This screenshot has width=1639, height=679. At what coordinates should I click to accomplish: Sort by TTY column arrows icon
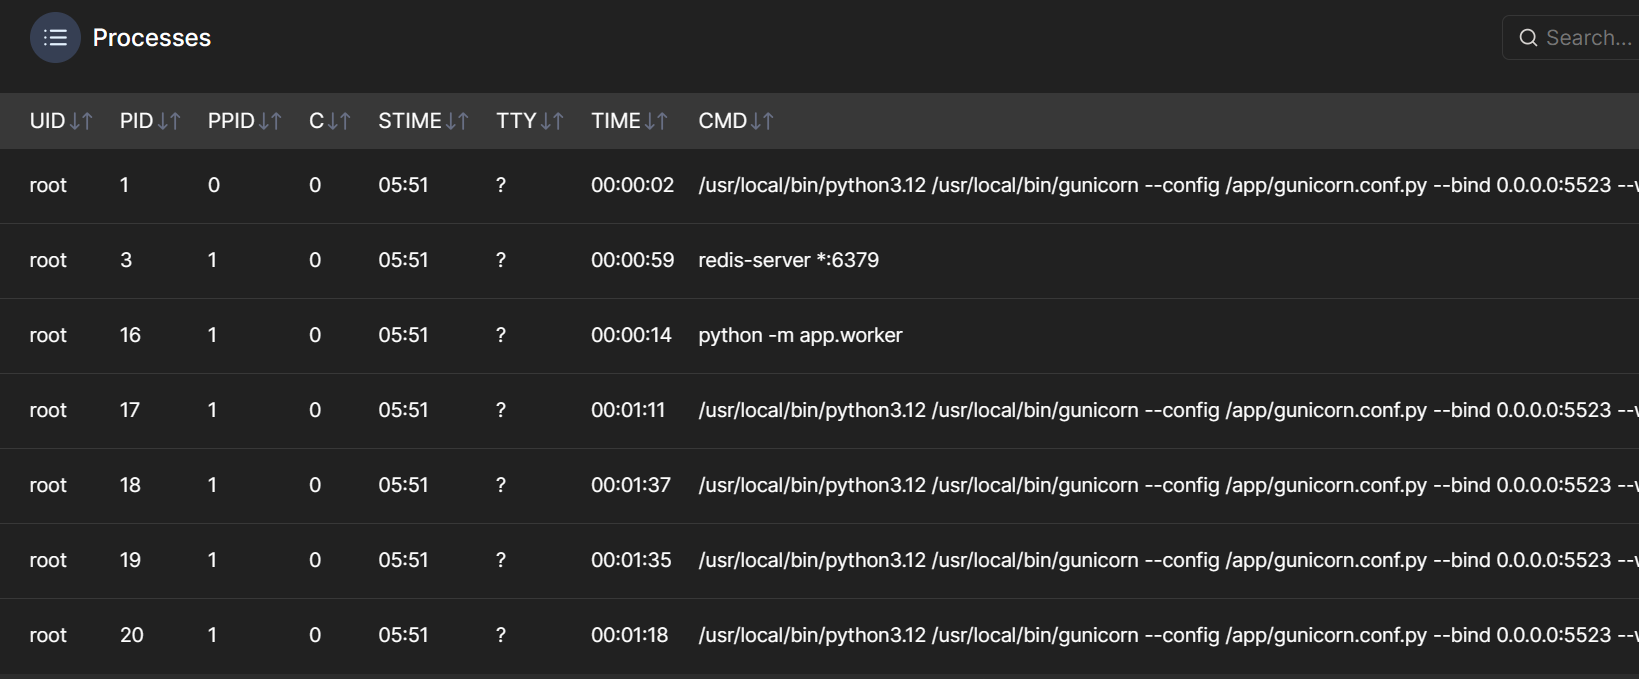[552, 121]
